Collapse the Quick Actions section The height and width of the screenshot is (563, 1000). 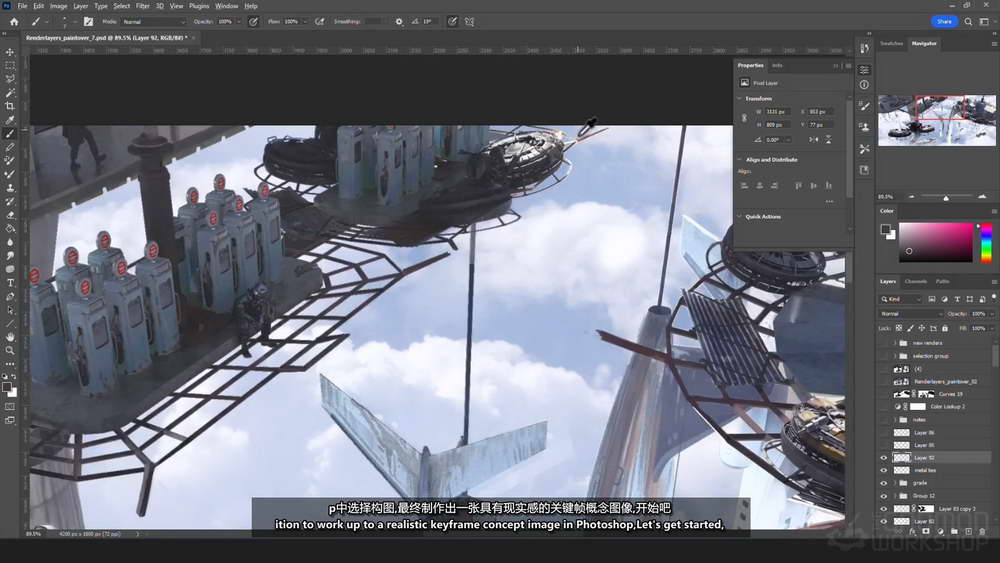(740, 217)
